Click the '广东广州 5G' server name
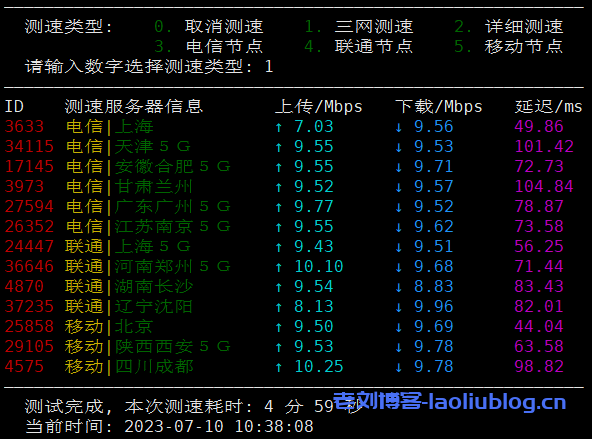Screen dimensions: 592x439 173,206
